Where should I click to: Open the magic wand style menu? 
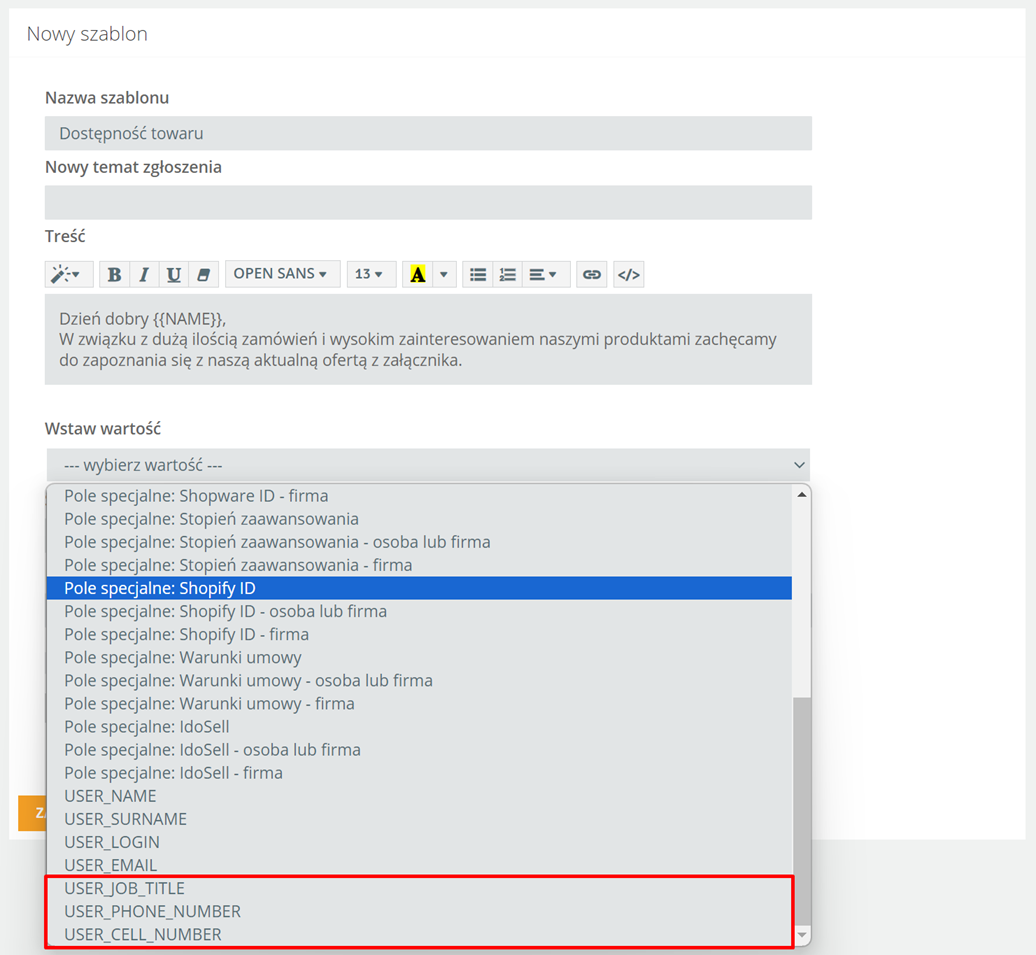click(x=69, y=274)
